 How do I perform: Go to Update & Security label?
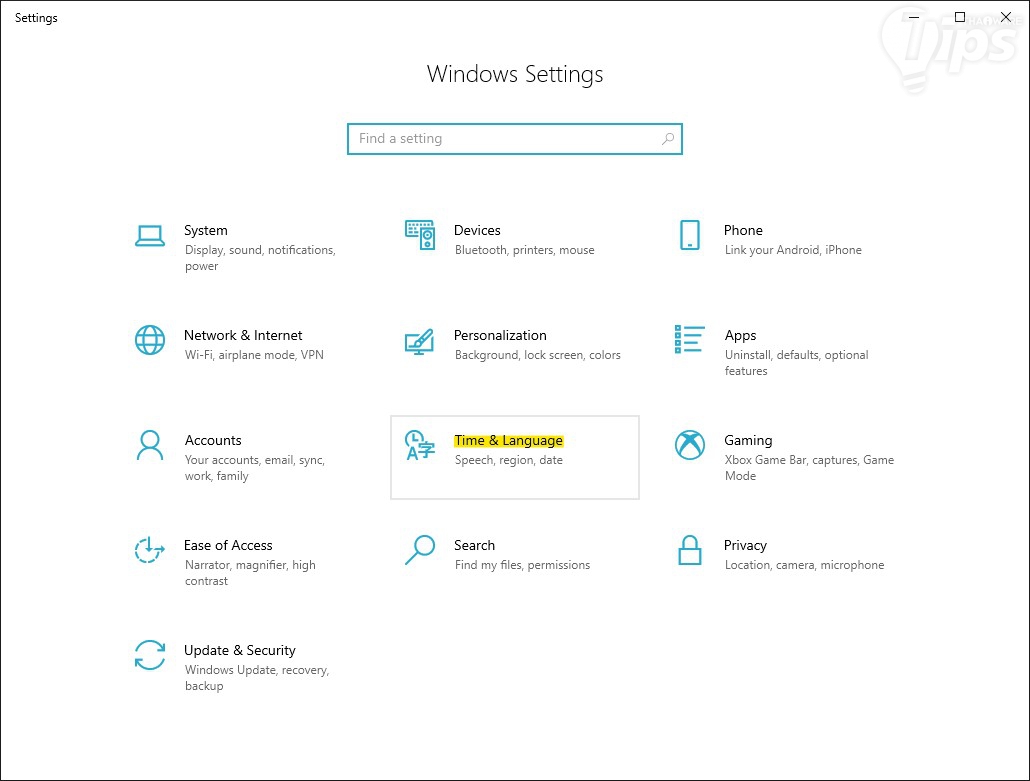point(240,651)
